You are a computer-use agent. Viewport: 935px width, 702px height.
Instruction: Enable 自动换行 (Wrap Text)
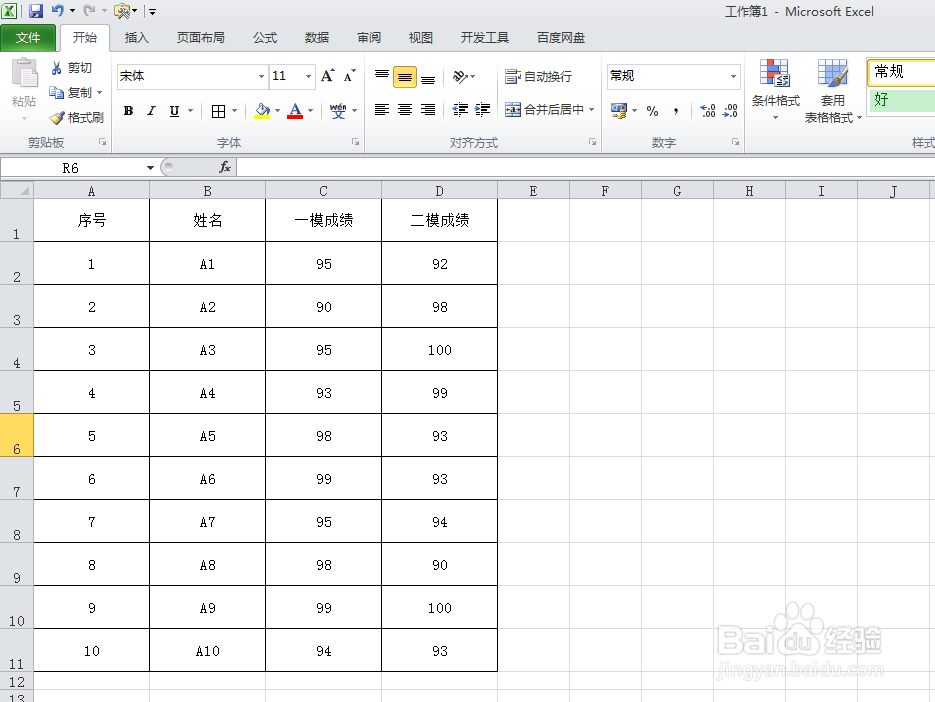(536, 76)
